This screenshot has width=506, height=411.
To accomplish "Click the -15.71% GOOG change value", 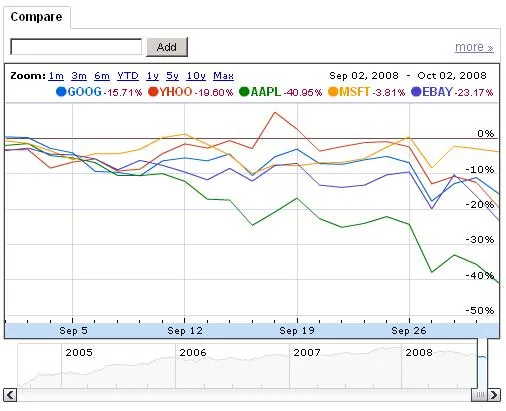I will [123, 93].
